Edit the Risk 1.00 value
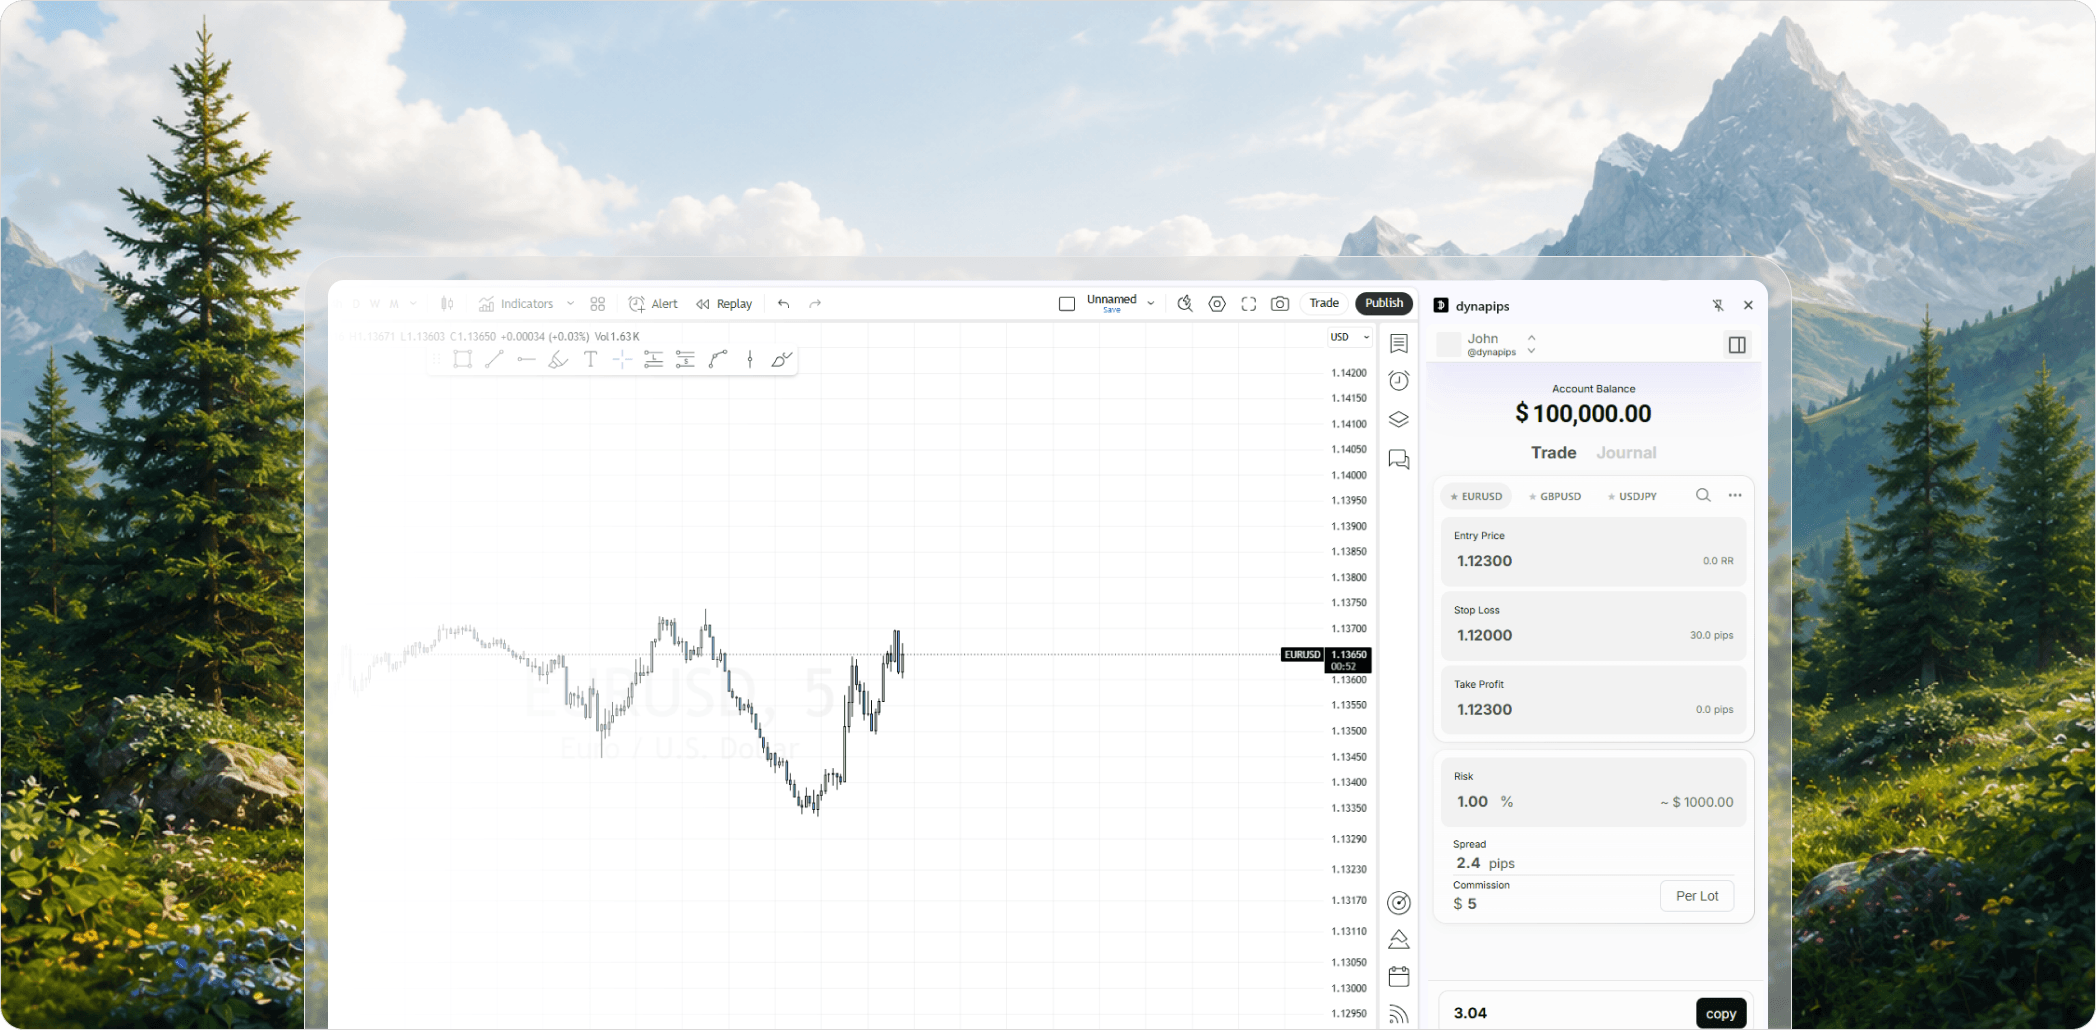2096x1030 pixels. click(1472, 801)
